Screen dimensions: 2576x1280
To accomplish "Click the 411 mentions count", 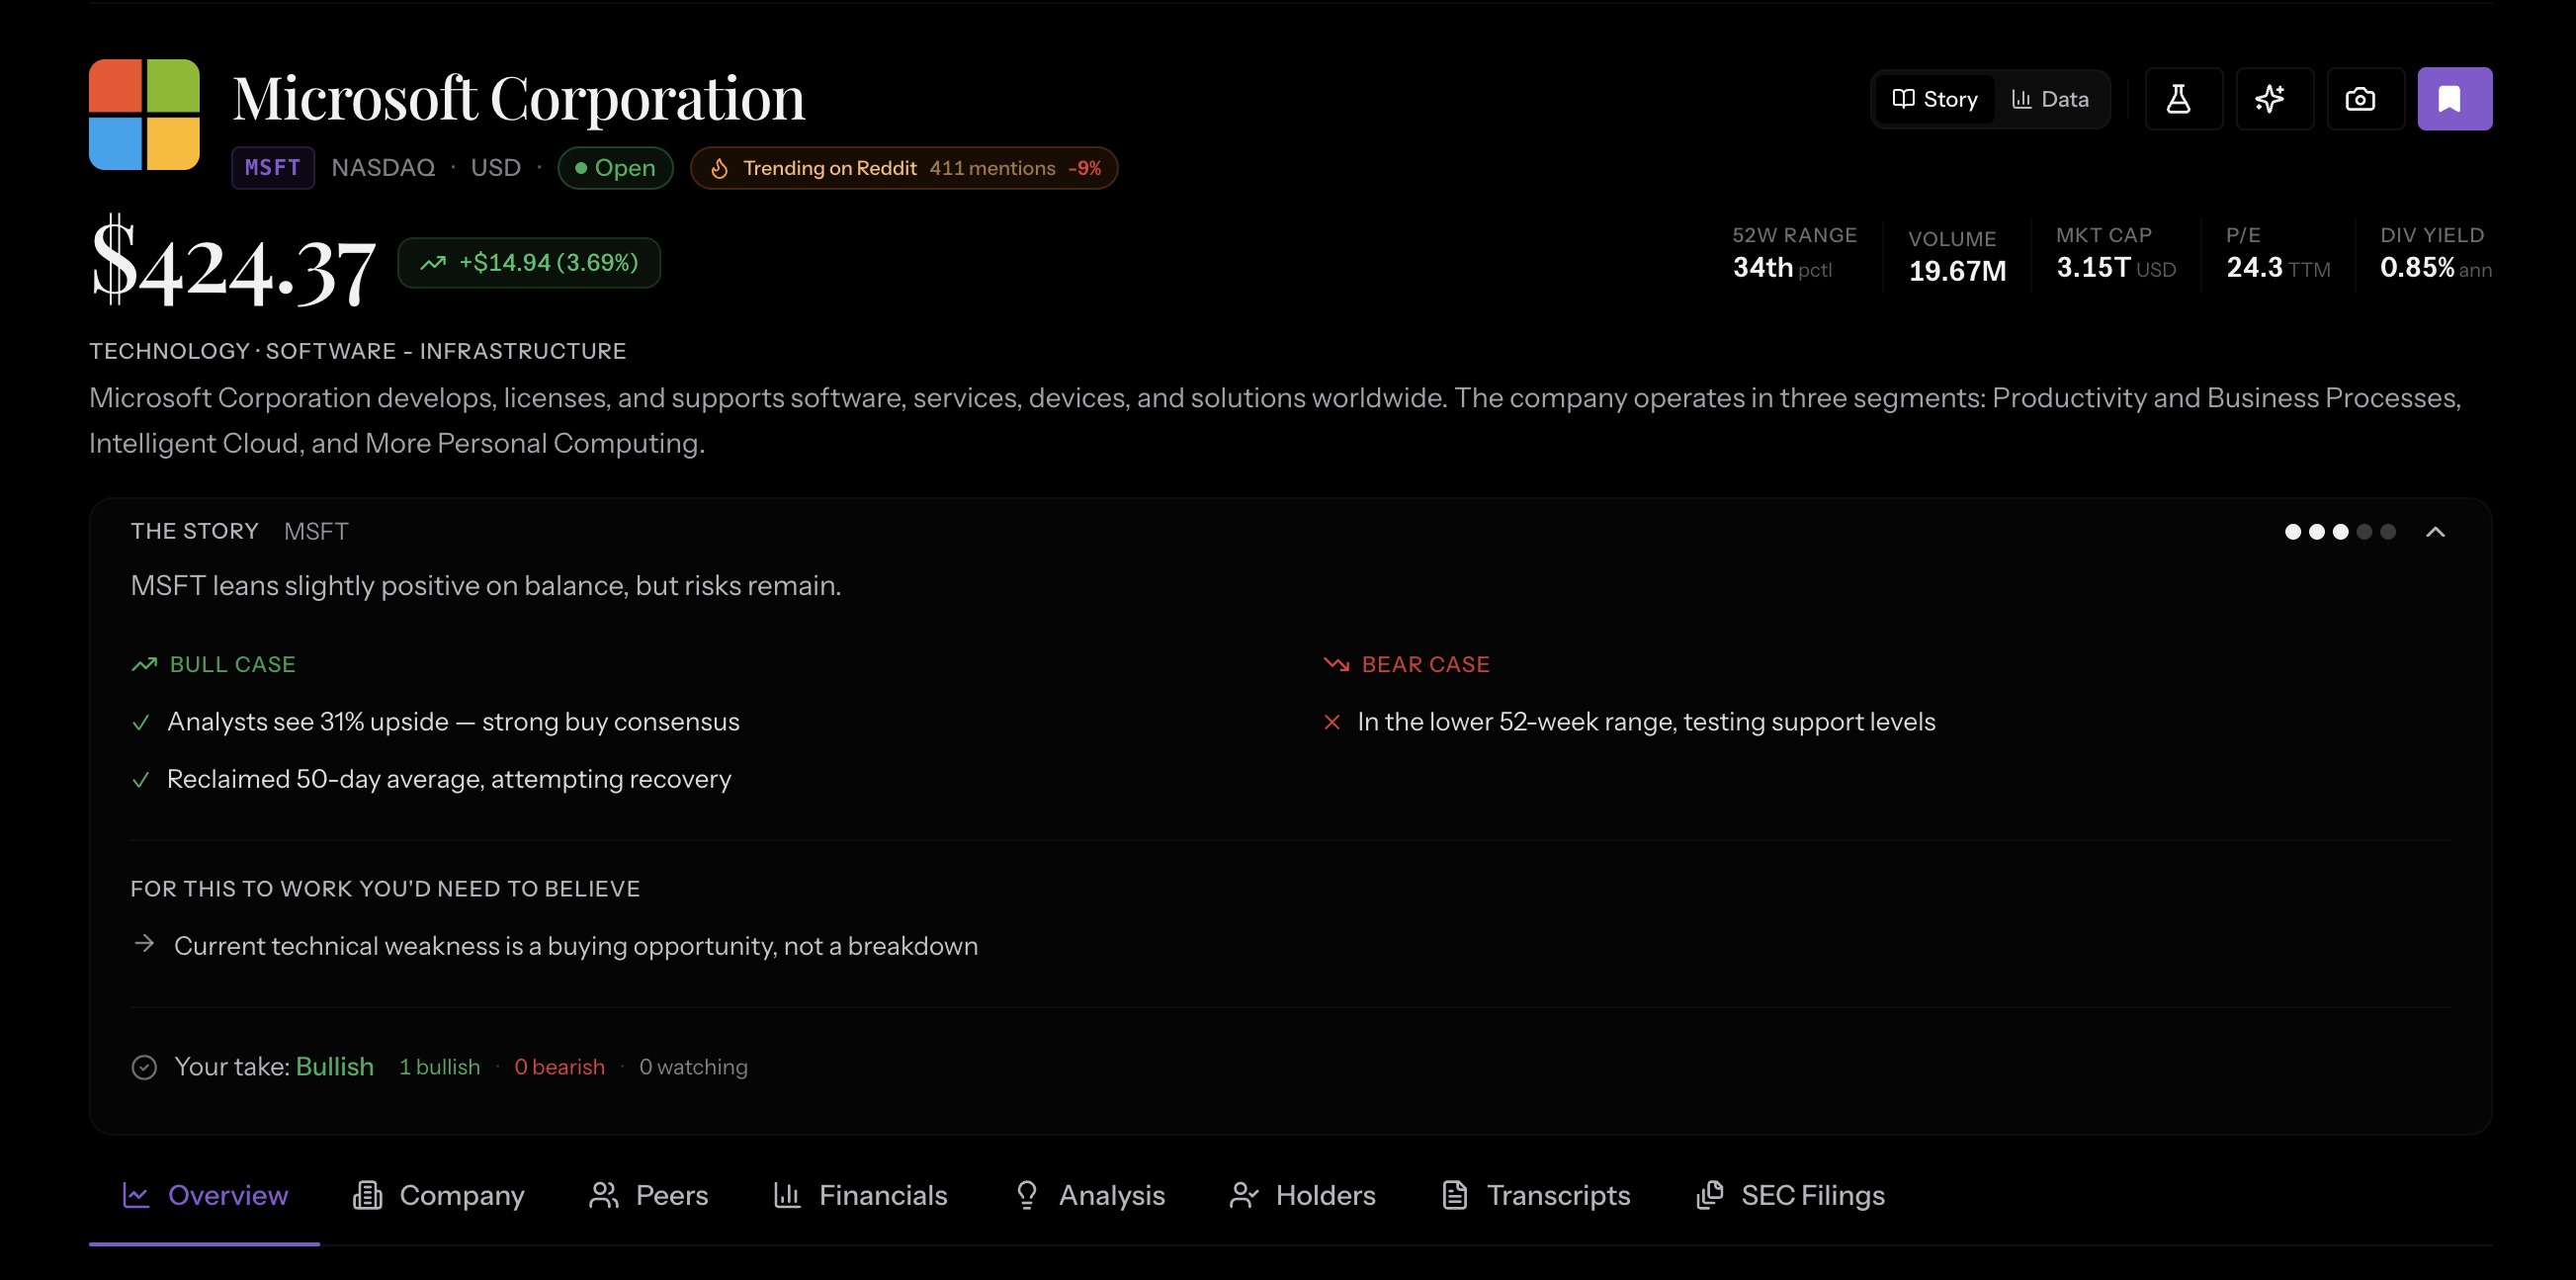I will (992, 168).
